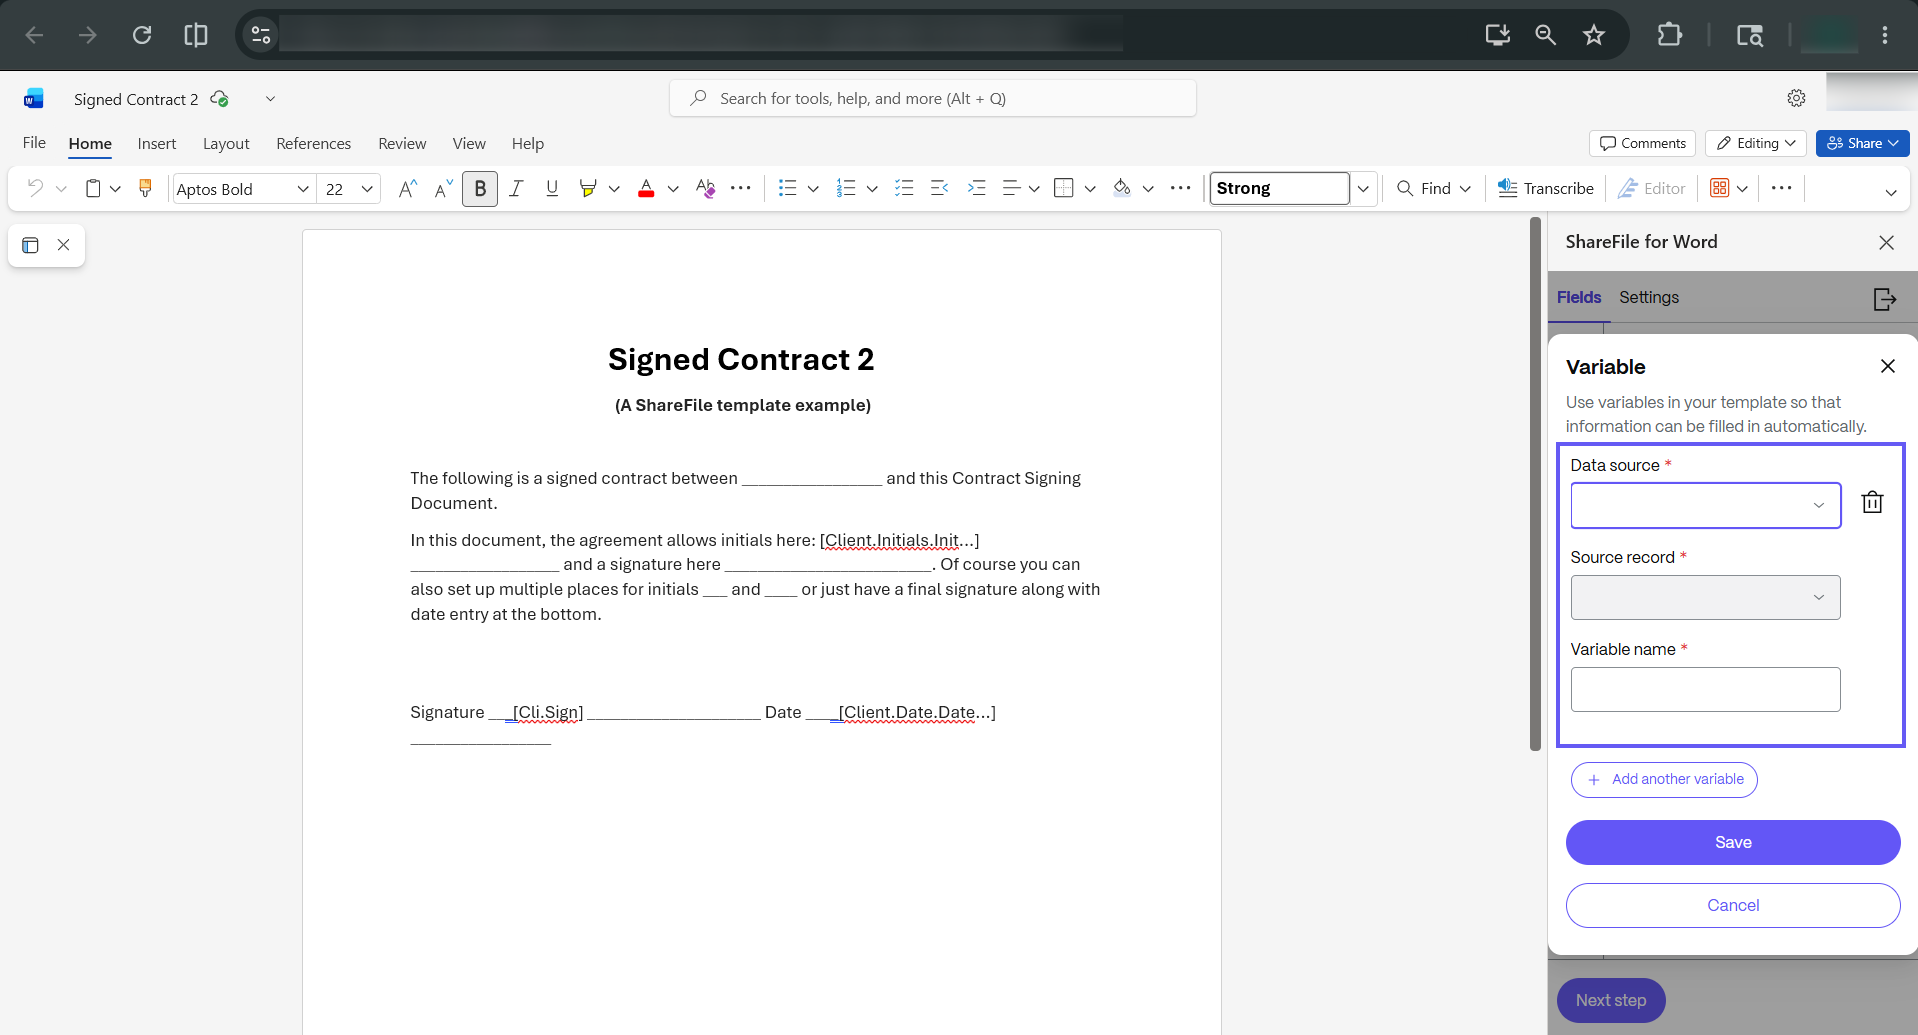This screenshot has height=1035, width=1918.
Task: Click the add-ins grid icon
Action: [x=1719, y=188]
